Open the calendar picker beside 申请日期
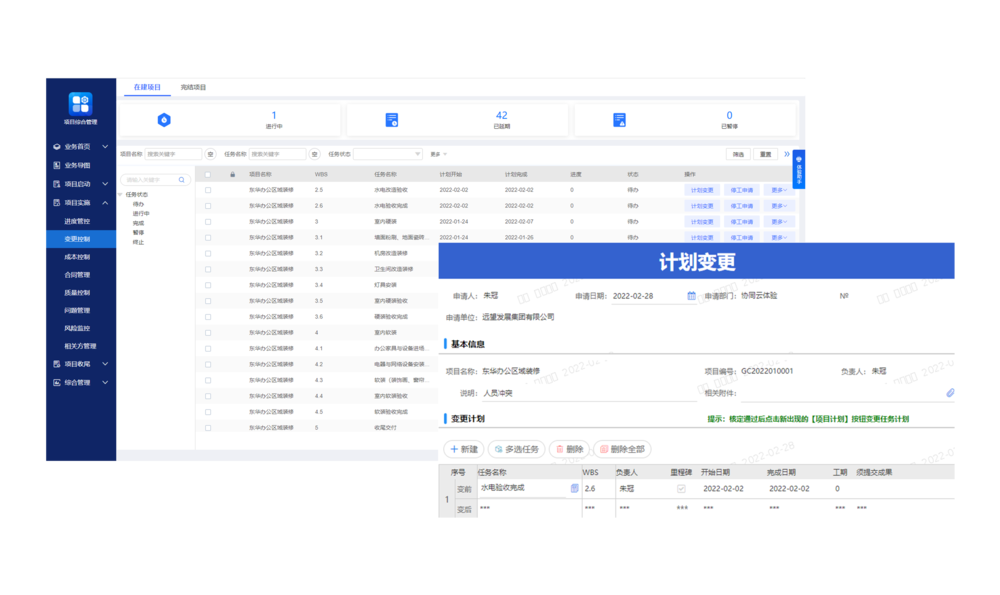 point(691,296)
